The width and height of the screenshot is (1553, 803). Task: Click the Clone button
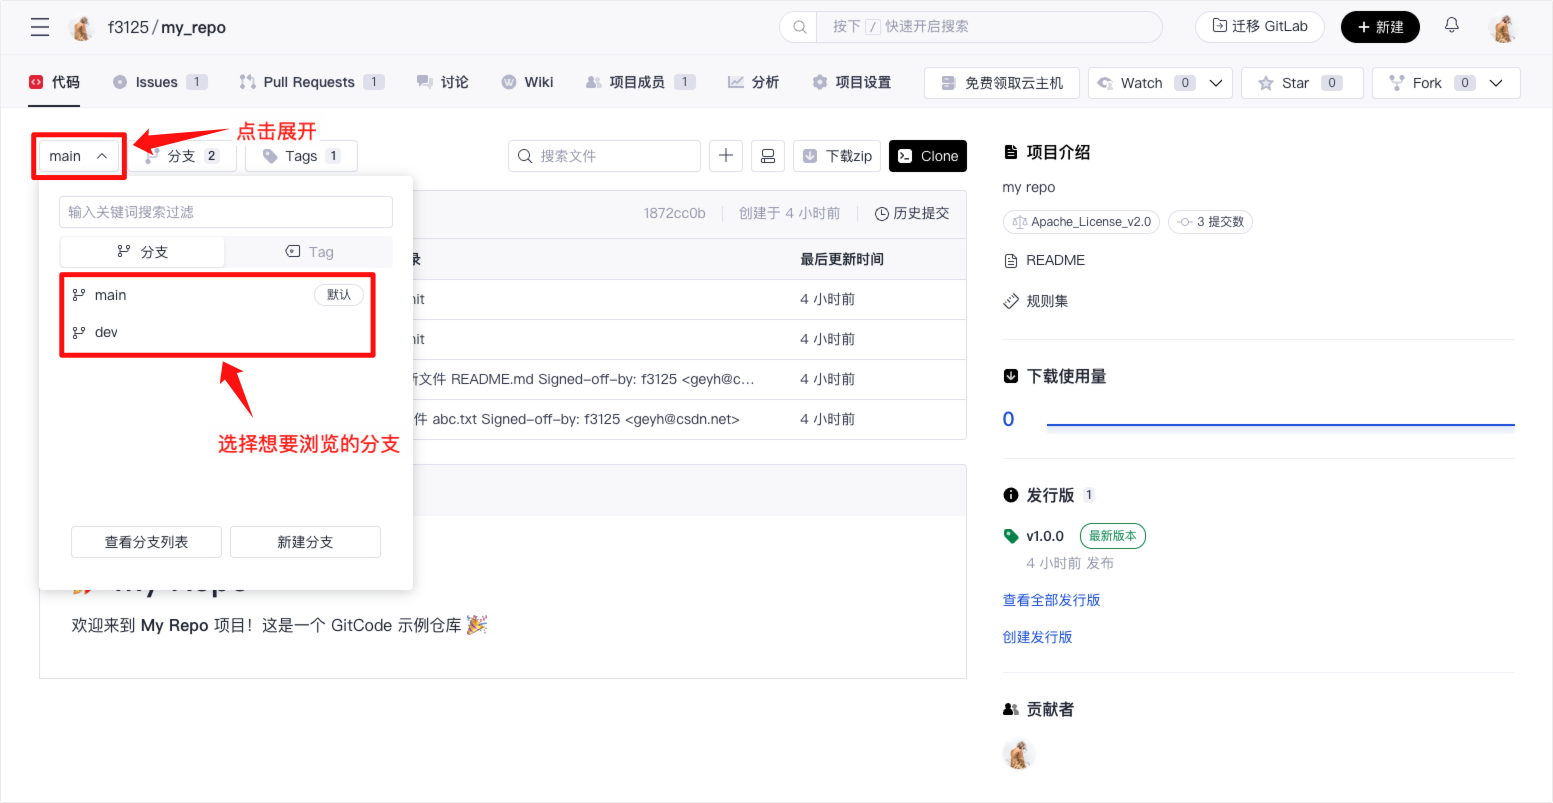pos(928,156)
